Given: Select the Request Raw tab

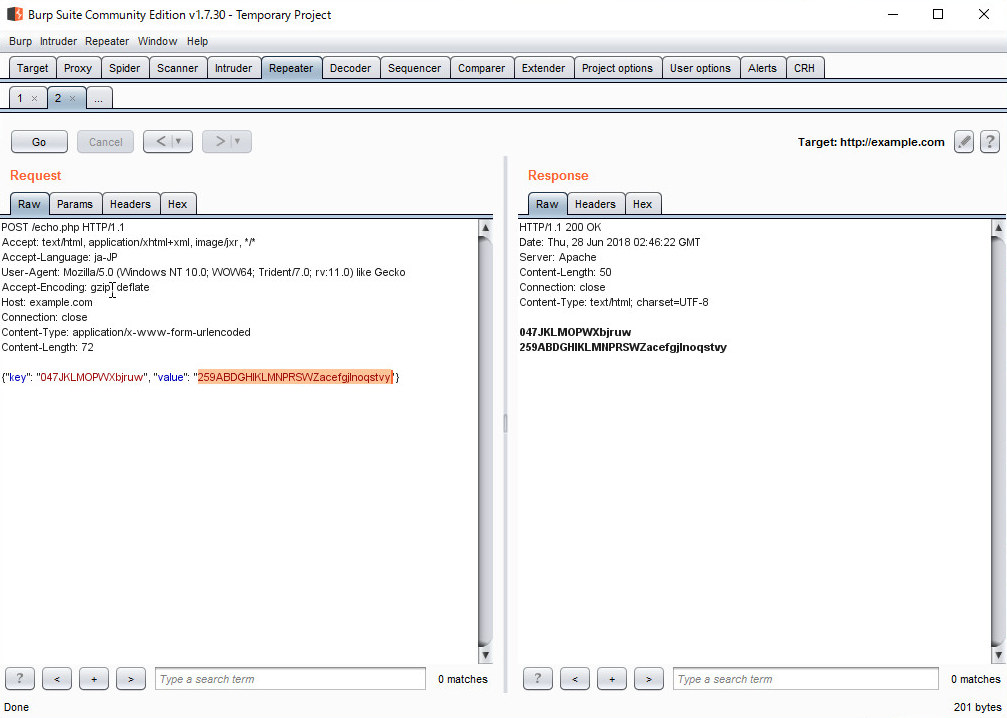Looking at the screenshot, I should (29, 204).
